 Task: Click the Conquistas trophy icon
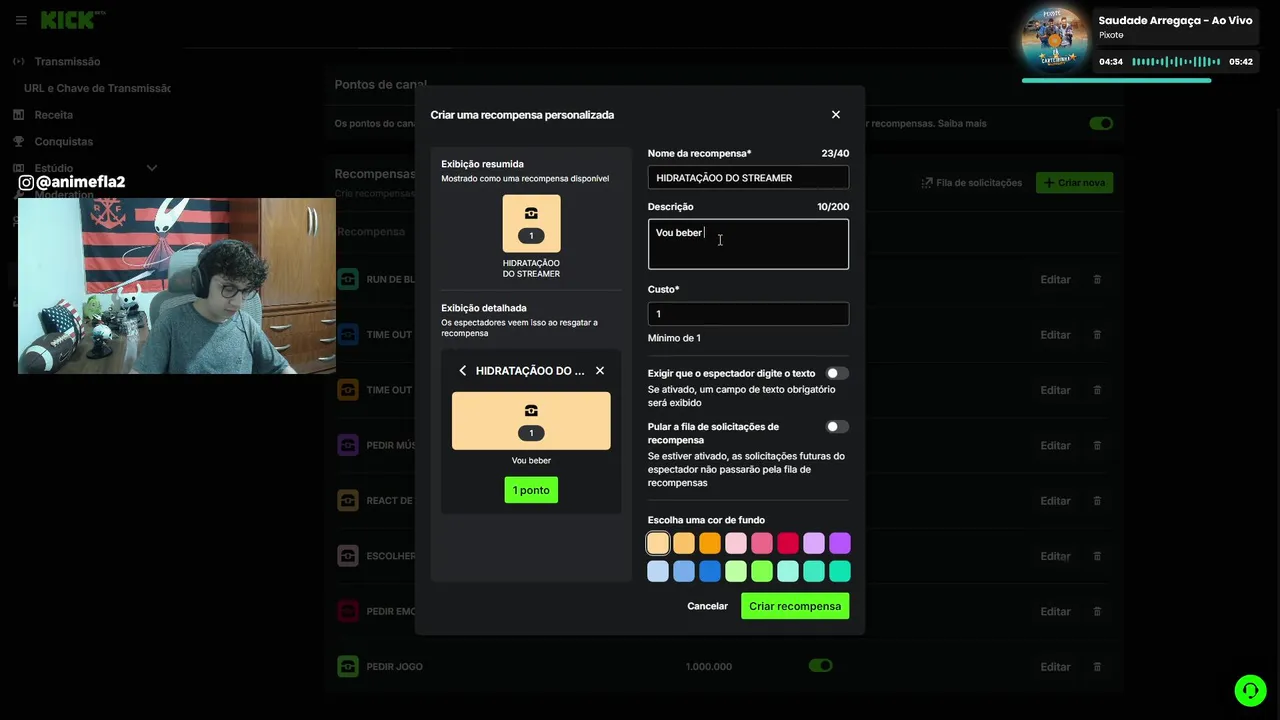coord(18,141)
